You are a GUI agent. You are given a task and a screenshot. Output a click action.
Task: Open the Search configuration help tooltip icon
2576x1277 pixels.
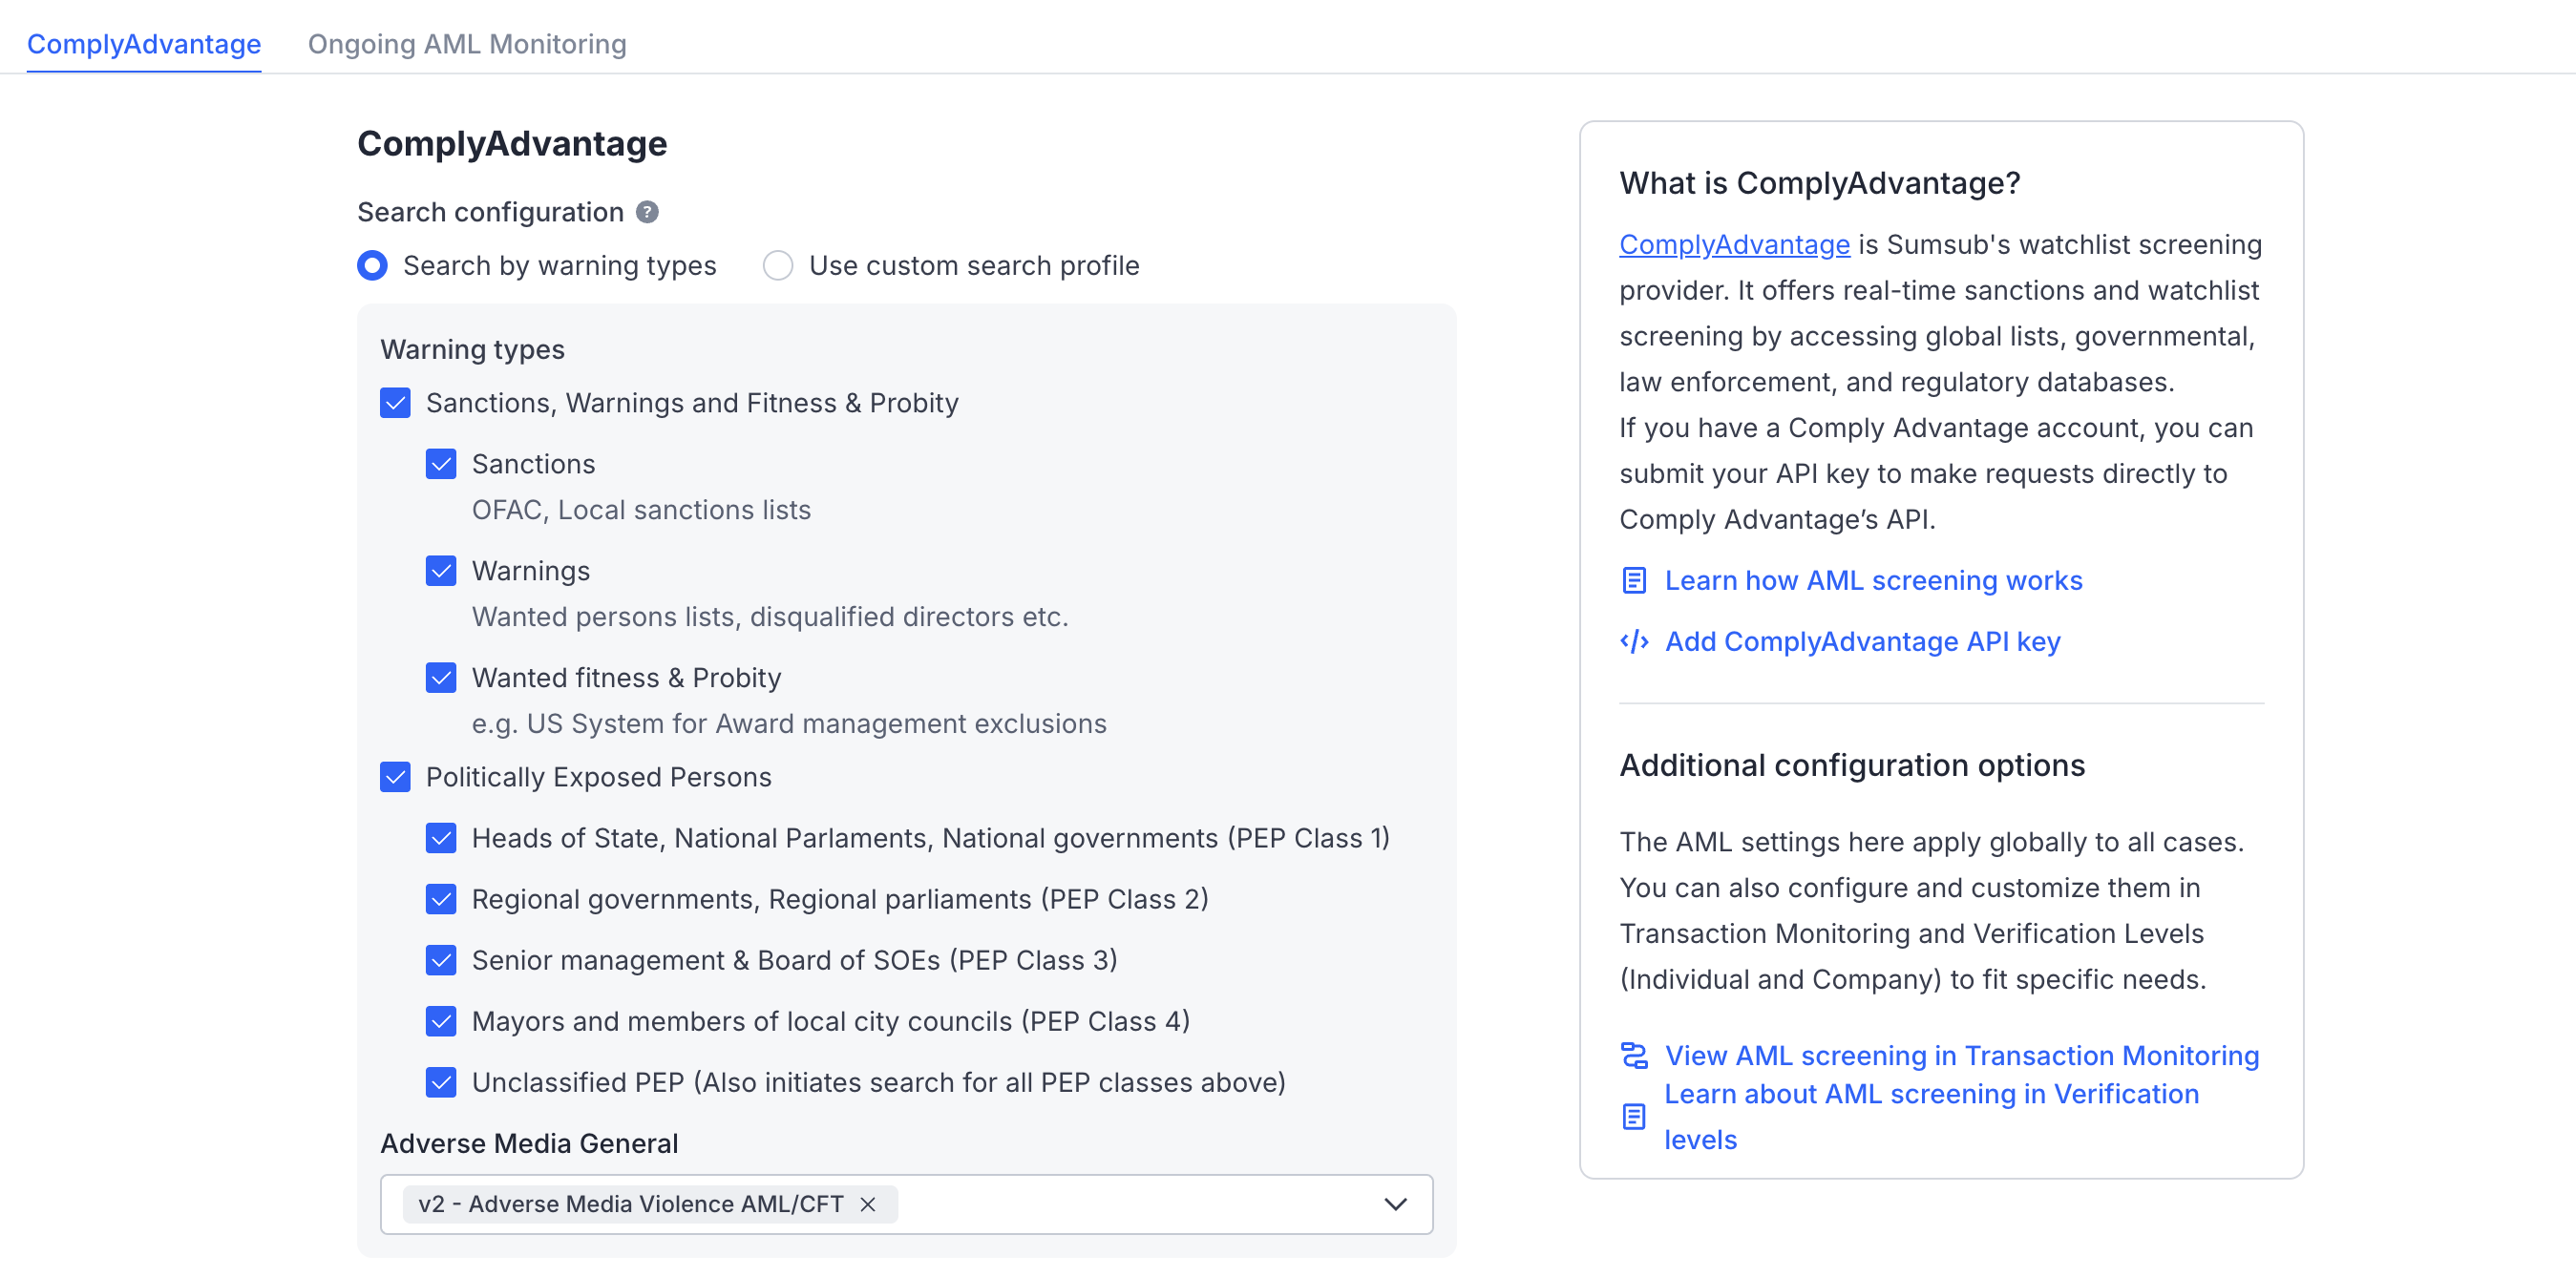[647, 212]
